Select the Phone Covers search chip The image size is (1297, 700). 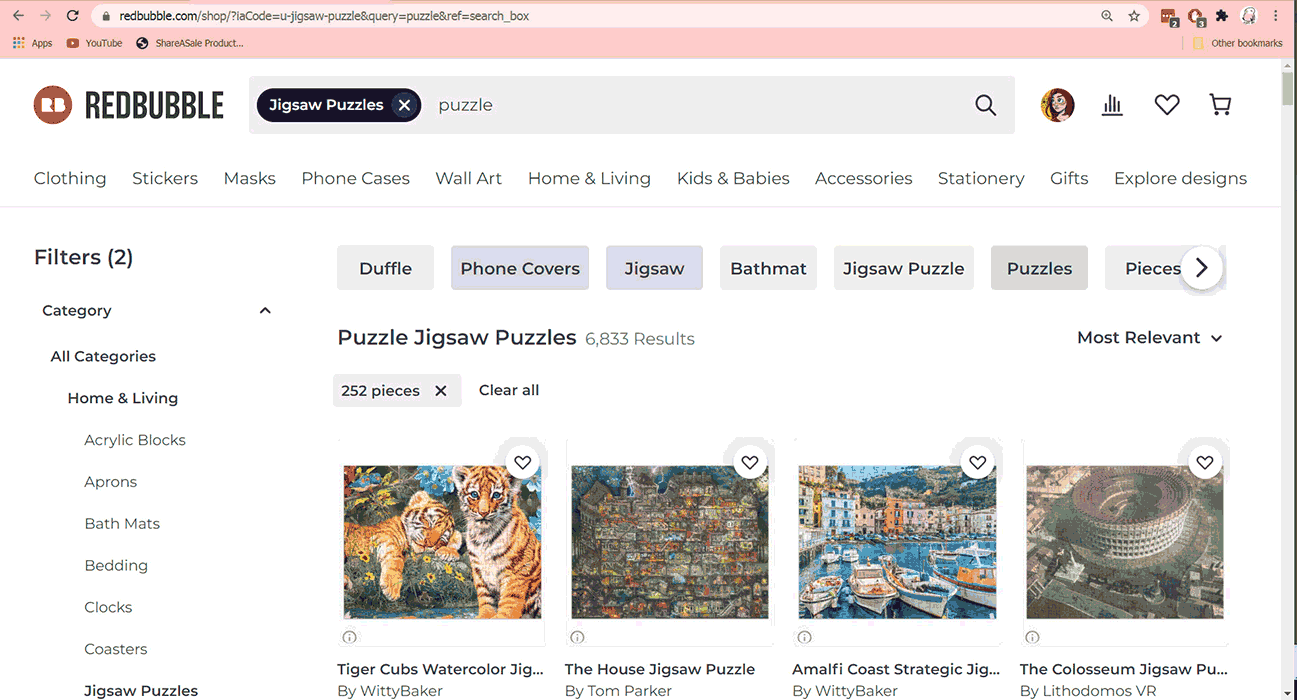pyautogui.click(x=520, y=268)
